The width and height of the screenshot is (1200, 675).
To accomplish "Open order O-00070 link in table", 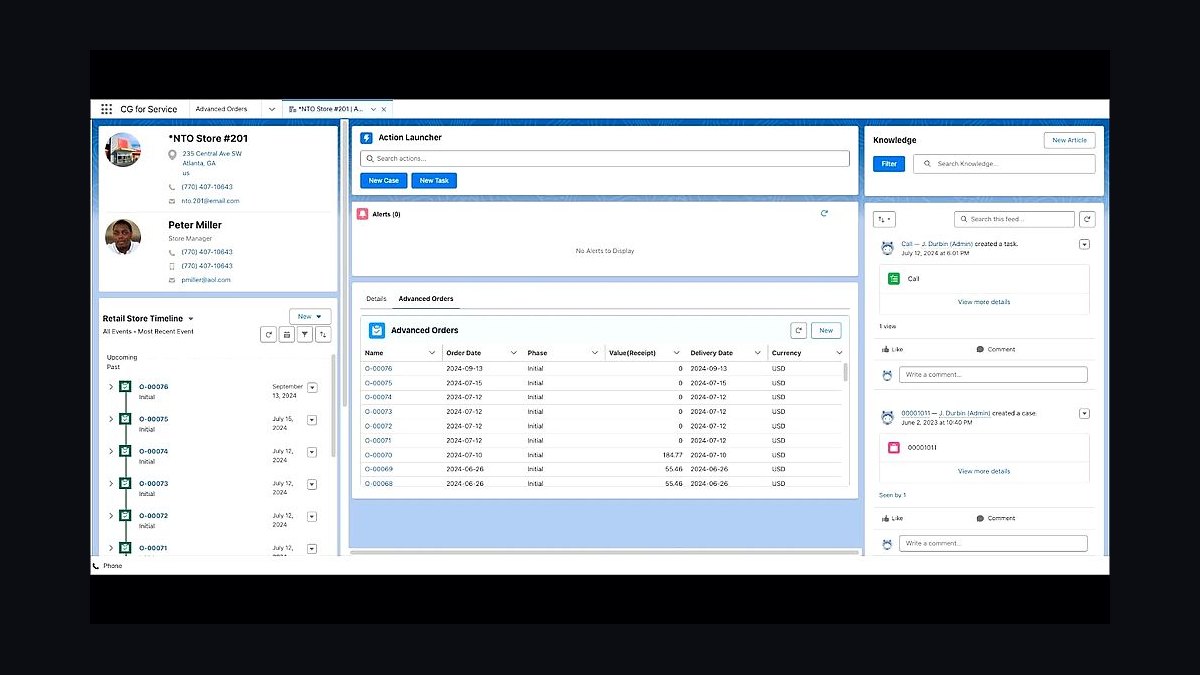I will [379, 455].
